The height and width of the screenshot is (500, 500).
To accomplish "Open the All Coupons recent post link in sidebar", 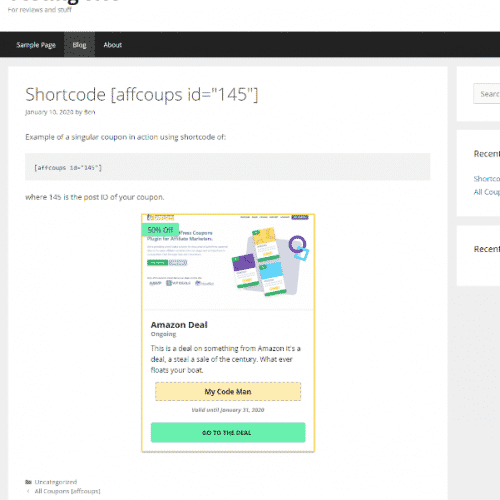I will click(x=487, y=192).
